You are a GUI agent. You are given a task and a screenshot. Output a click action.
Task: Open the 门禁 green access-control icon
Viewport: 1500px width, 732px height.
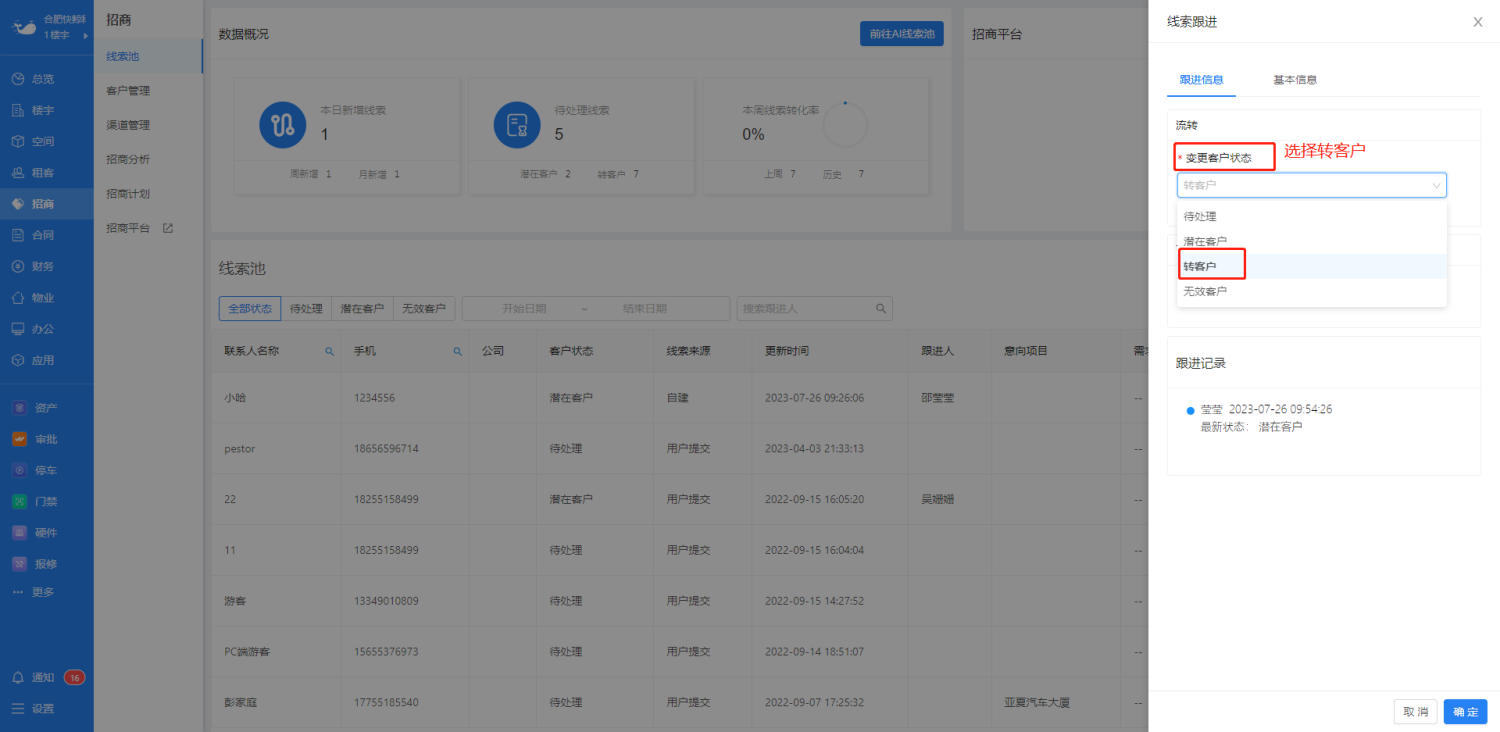[18, 501]
